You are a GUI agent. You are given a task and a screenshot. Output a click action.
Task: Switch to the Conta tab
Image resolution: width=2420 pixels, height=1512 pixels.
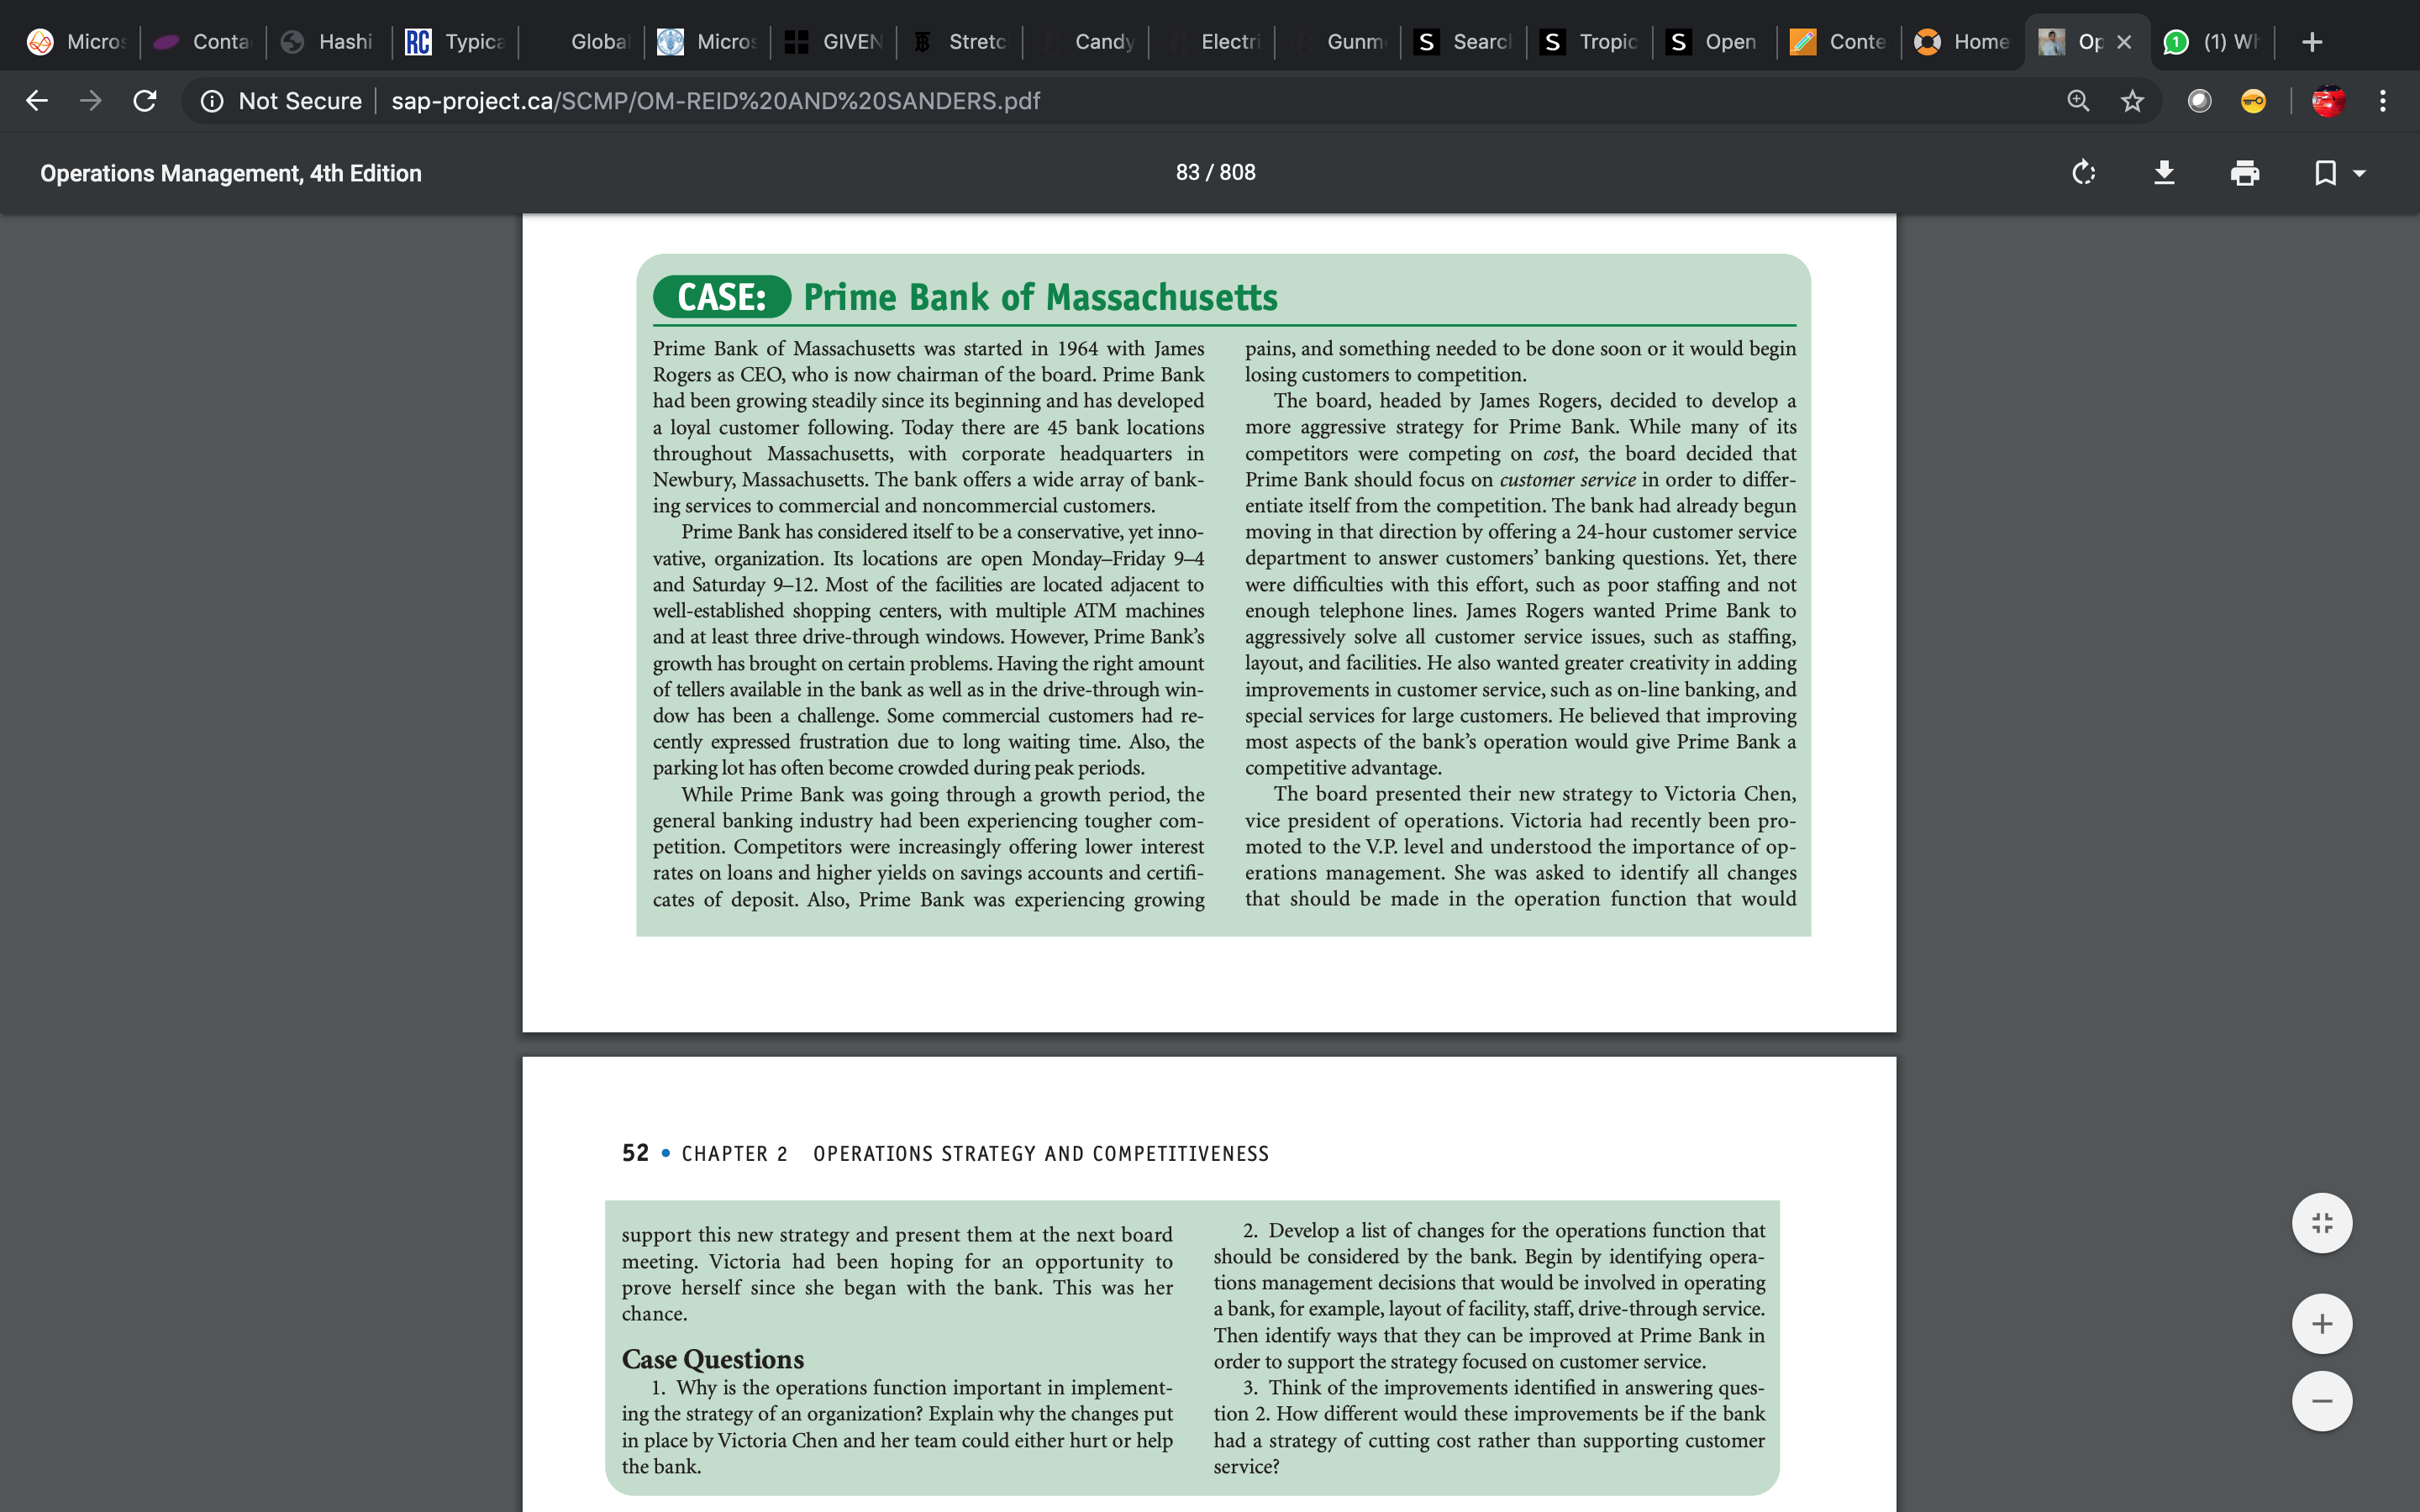[203, 42]
